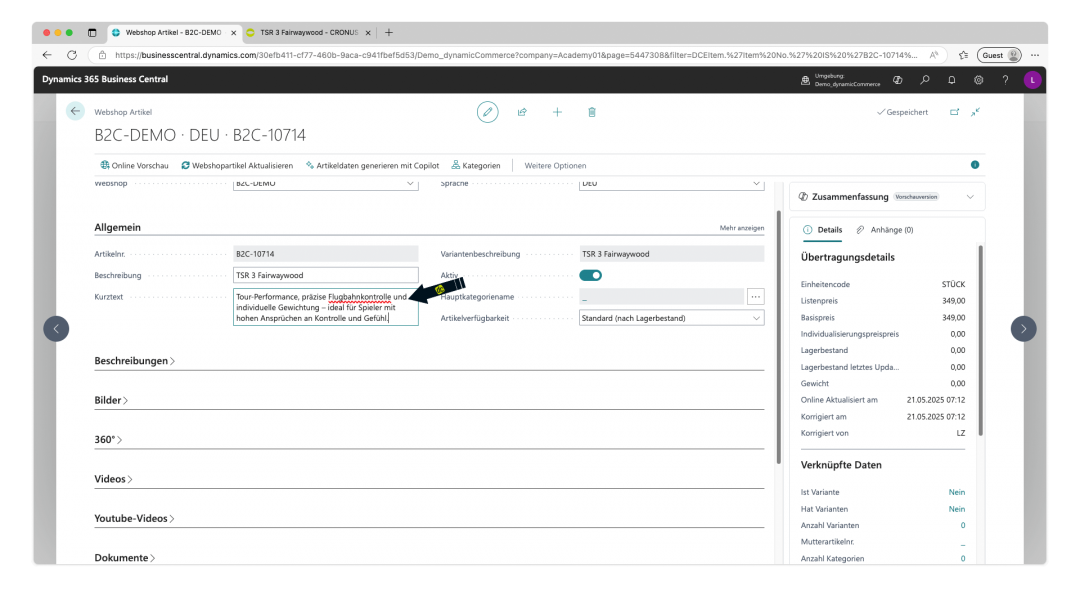The width and height of the screenshot is (1080, 608).
Task: Expand the Youtube-Videos section
Action: click(x=134, y=518)
